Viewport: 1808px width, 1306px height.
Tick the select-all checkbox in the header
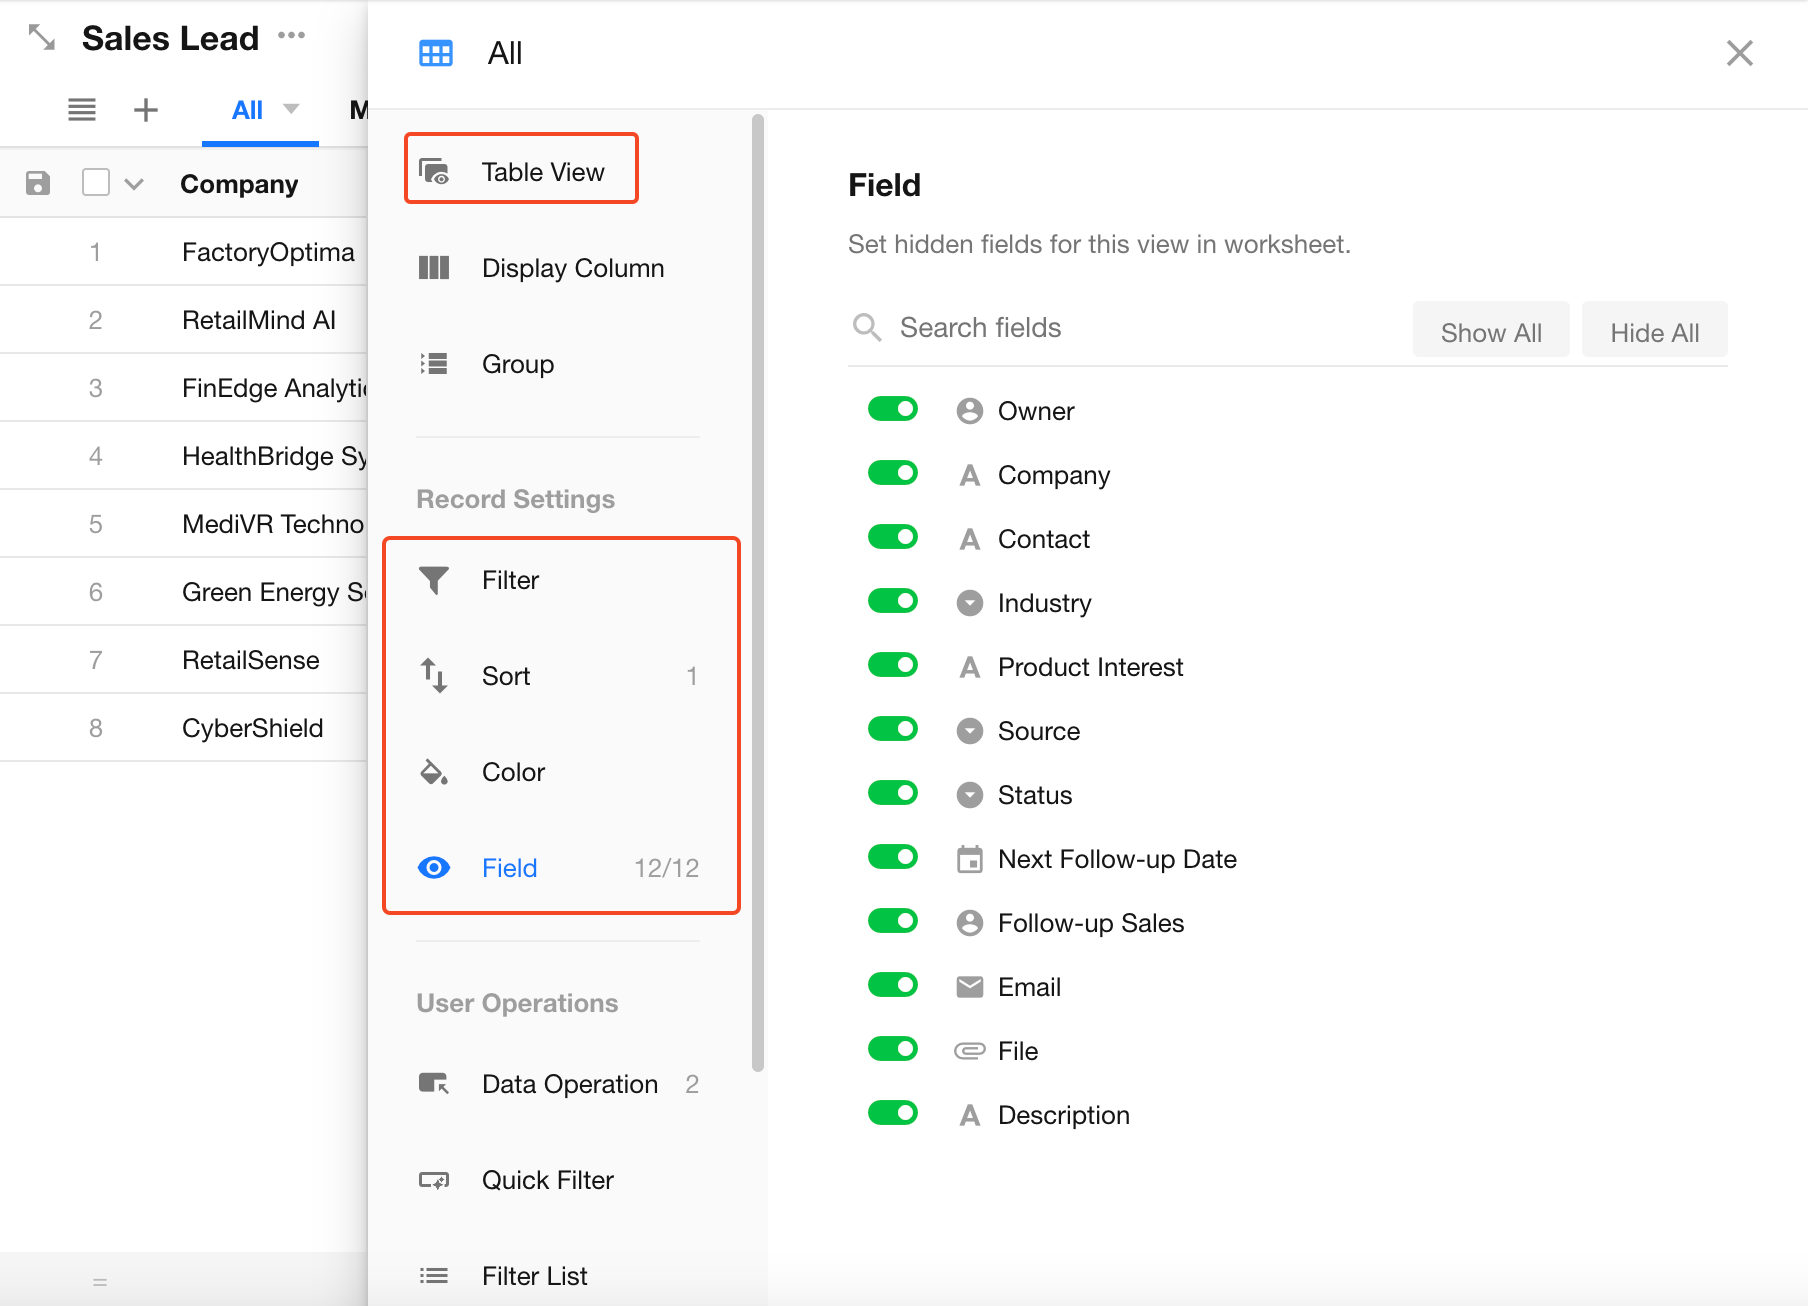click(96, 183)
